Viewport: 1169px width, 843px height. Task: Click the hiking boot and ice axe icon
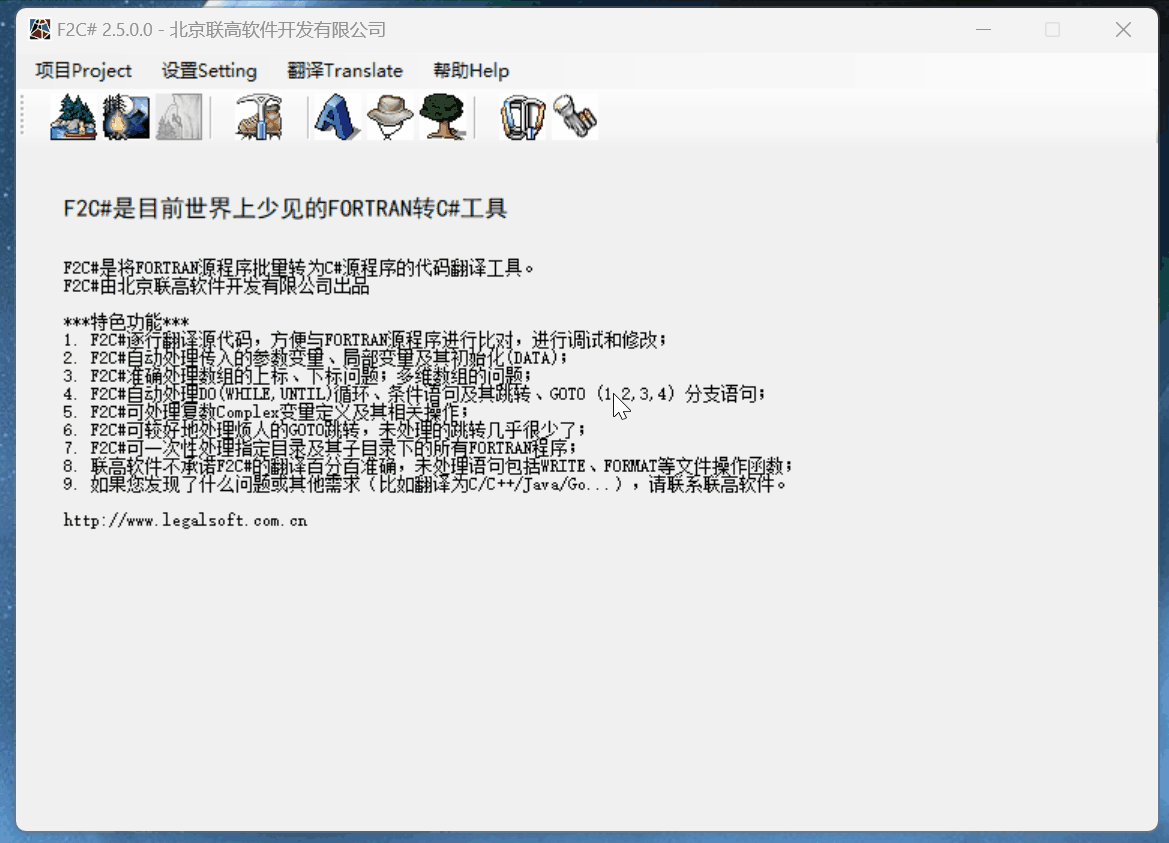[x=259, y=117]
